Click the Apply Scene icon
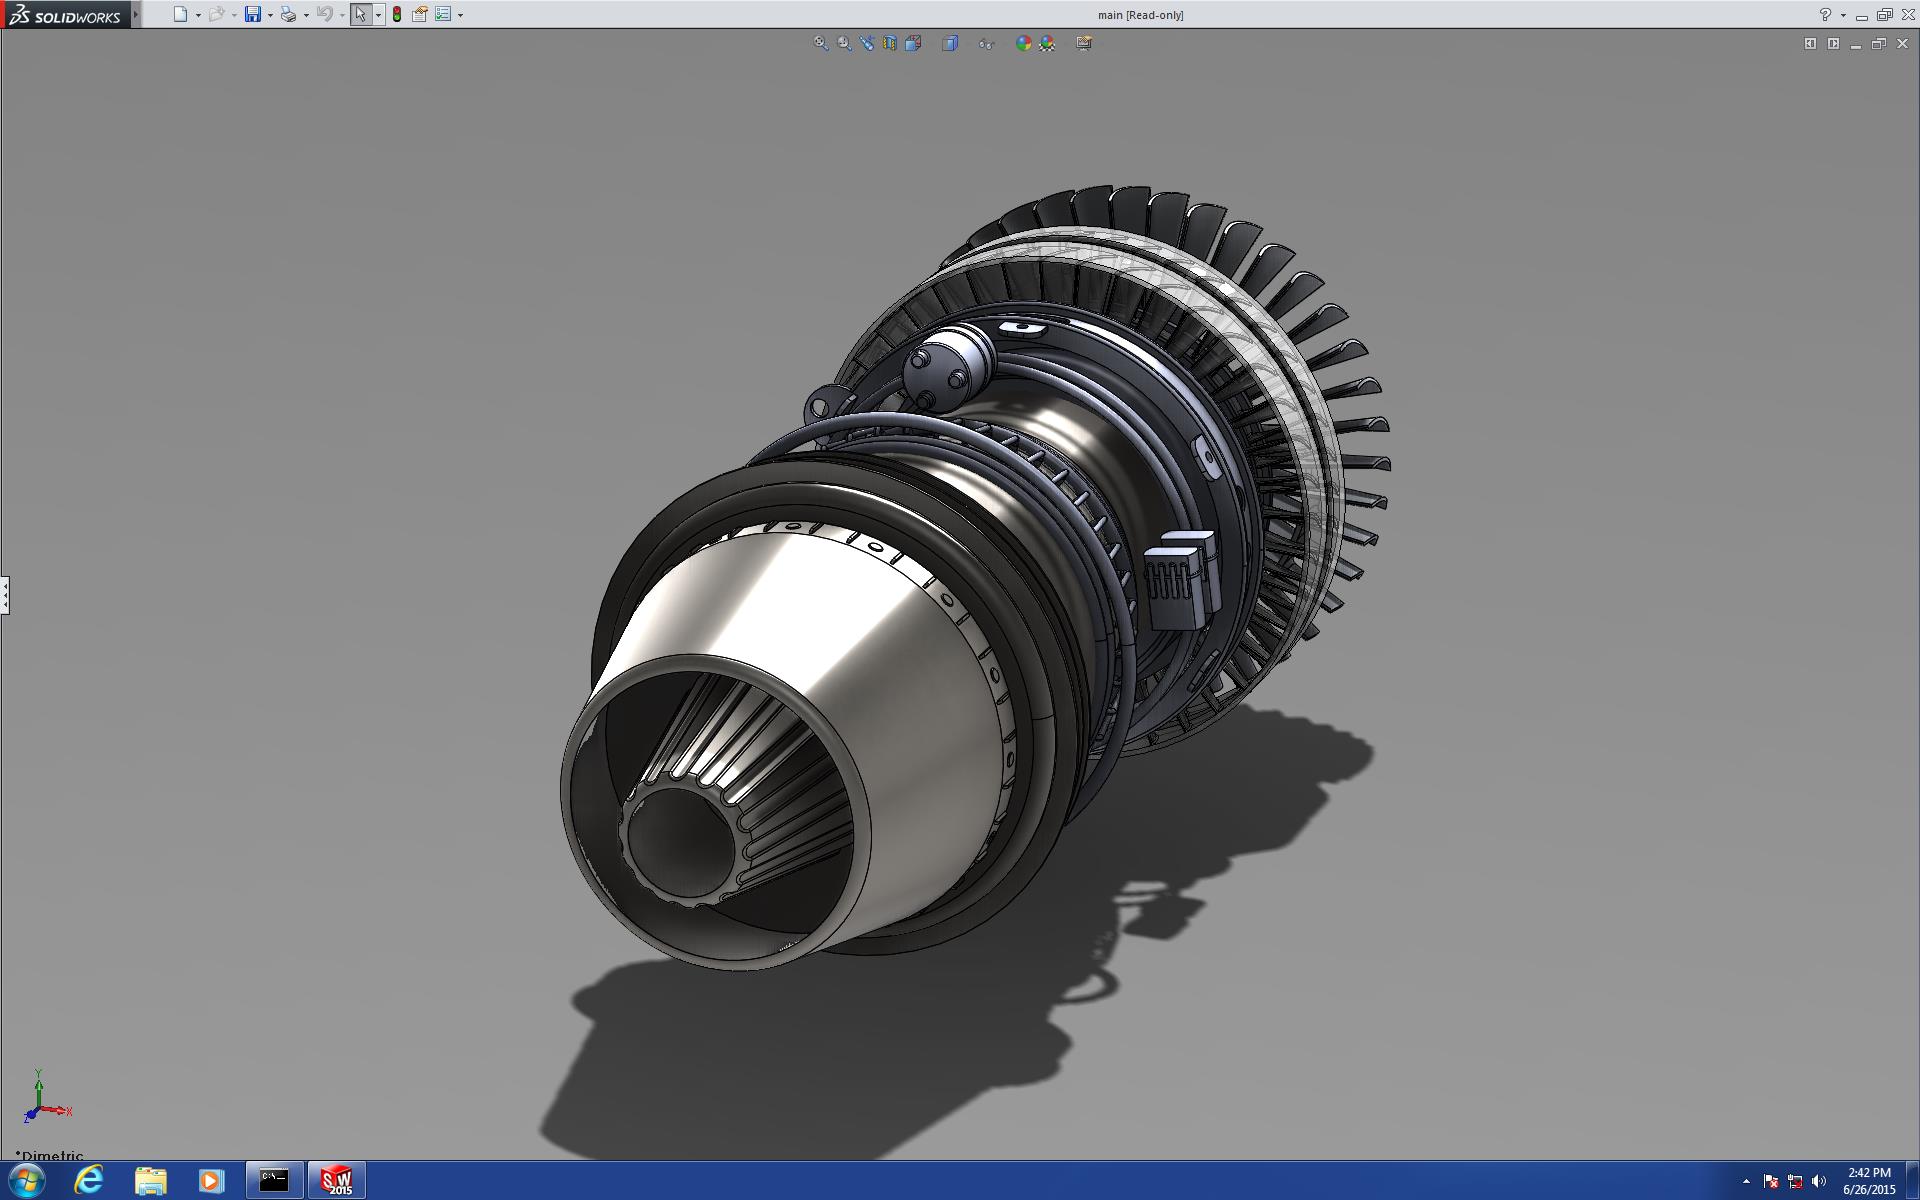 click(1047, 43)
